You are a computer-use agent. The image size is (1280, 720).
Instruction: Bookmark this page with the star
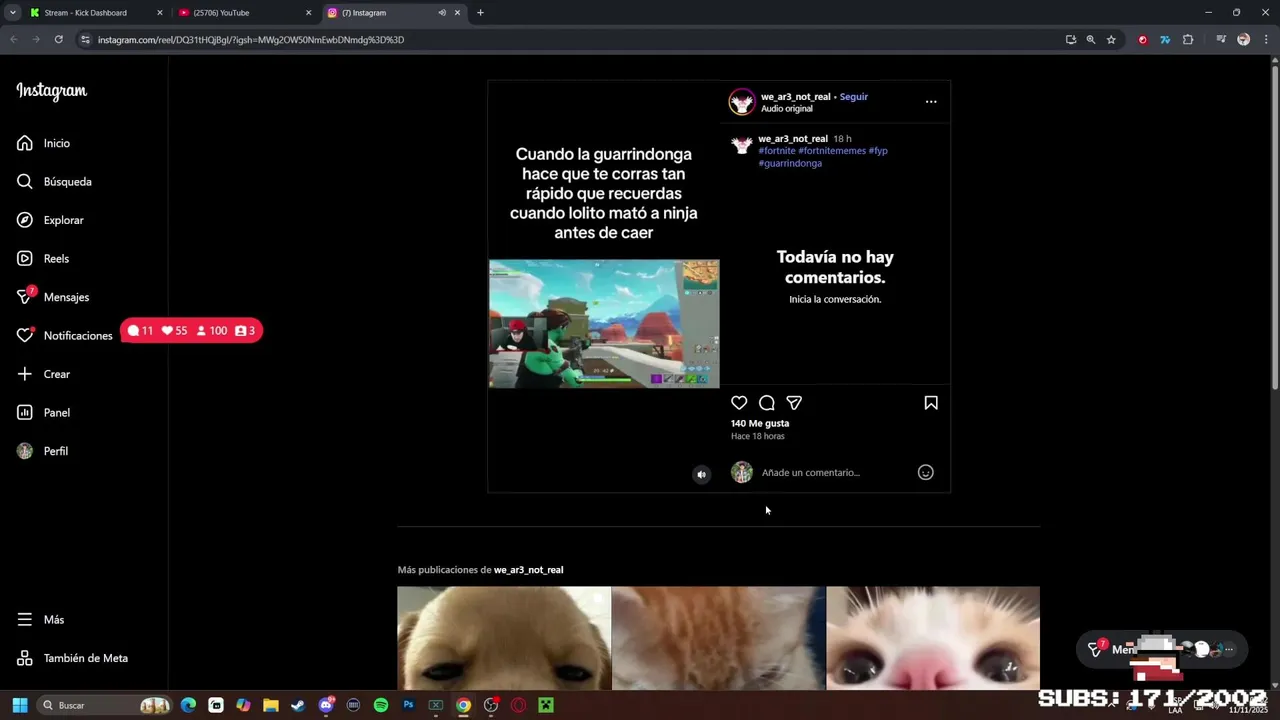point(1111,40)
